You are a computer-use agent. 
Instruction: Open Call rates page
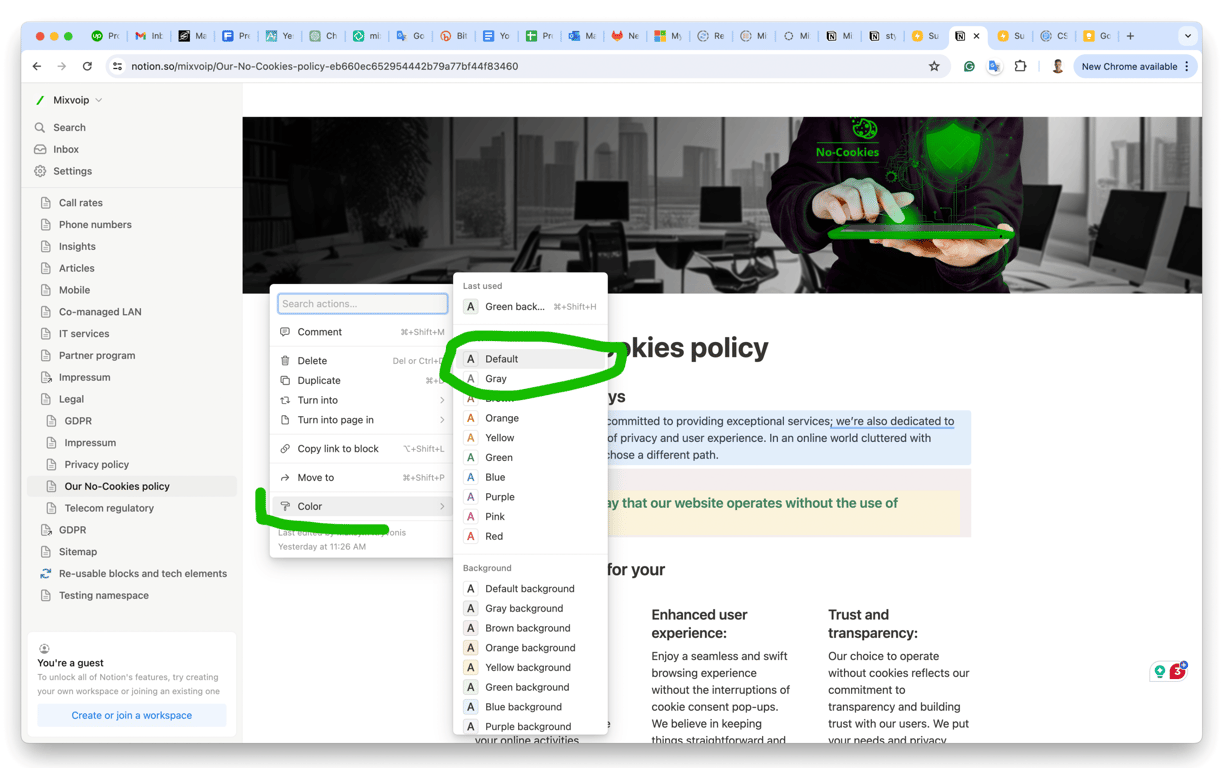(80, 203)
